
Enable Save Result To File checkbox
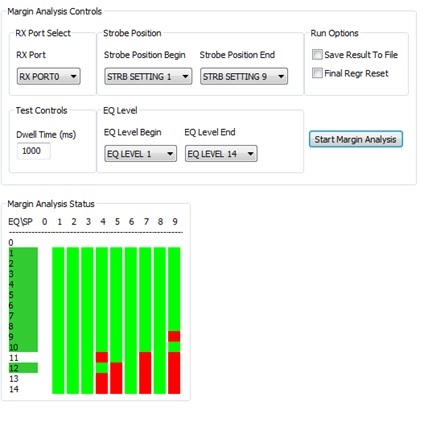317,55
